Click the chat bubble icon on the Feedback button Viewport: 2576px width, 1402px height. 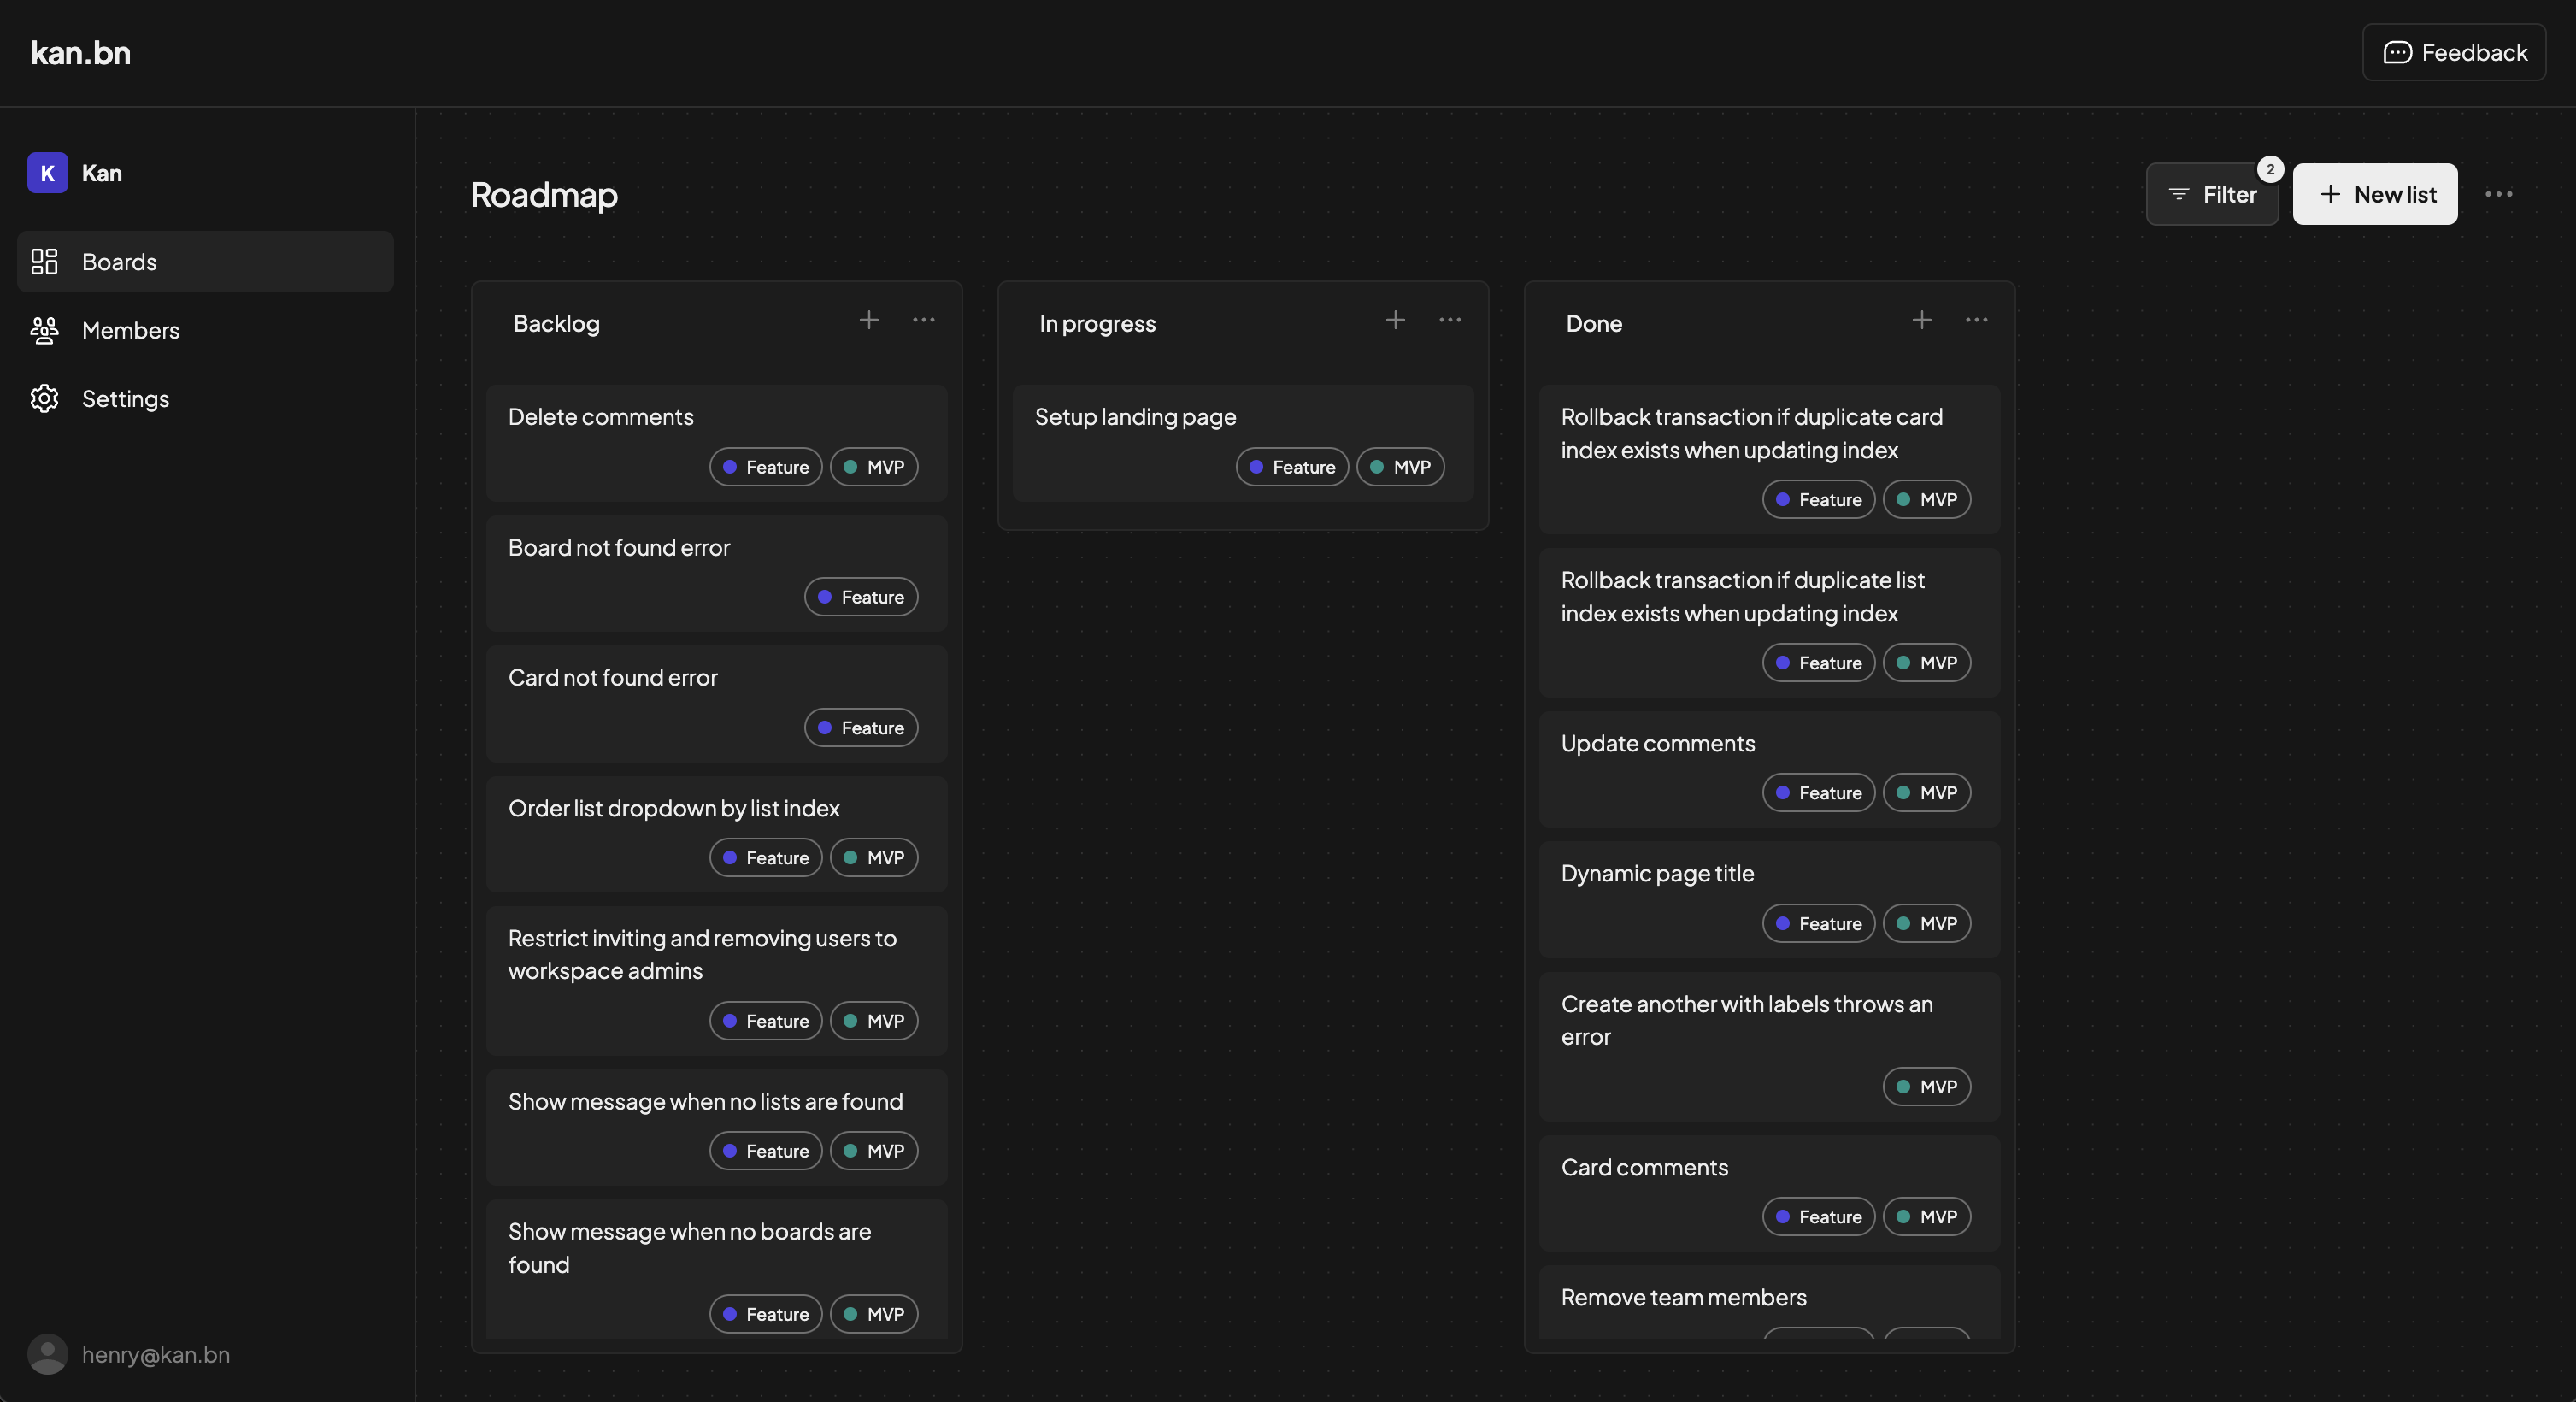[2399, 52]
